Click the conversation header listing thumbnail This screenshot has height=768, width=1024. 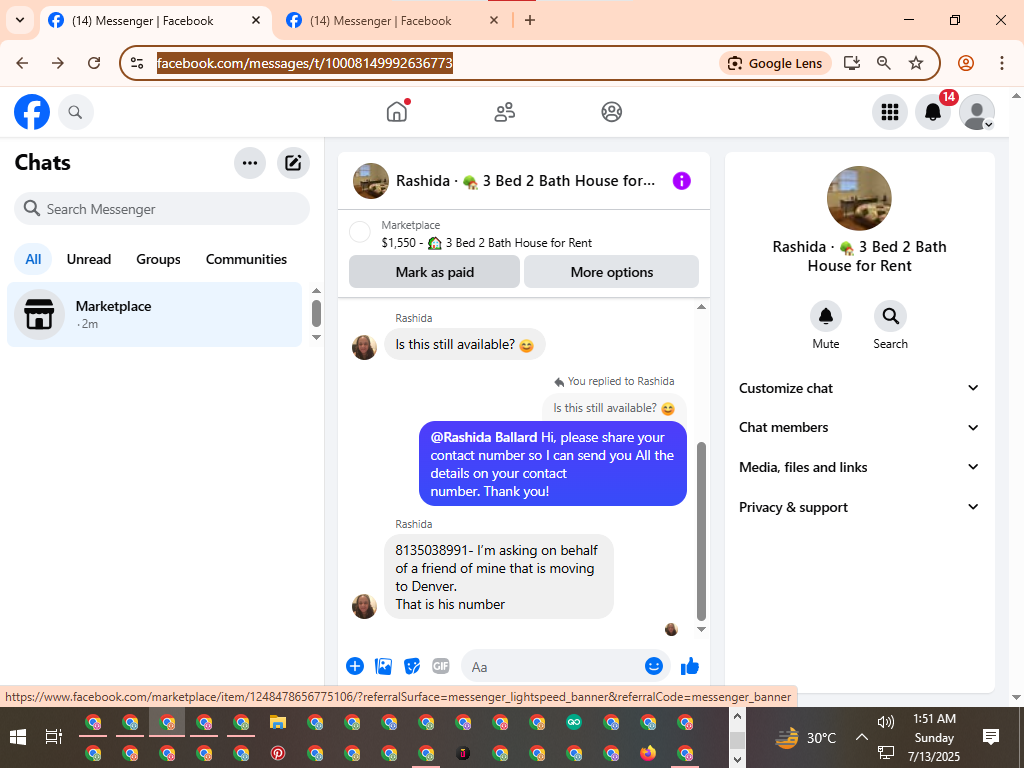[x=371, y=181]
